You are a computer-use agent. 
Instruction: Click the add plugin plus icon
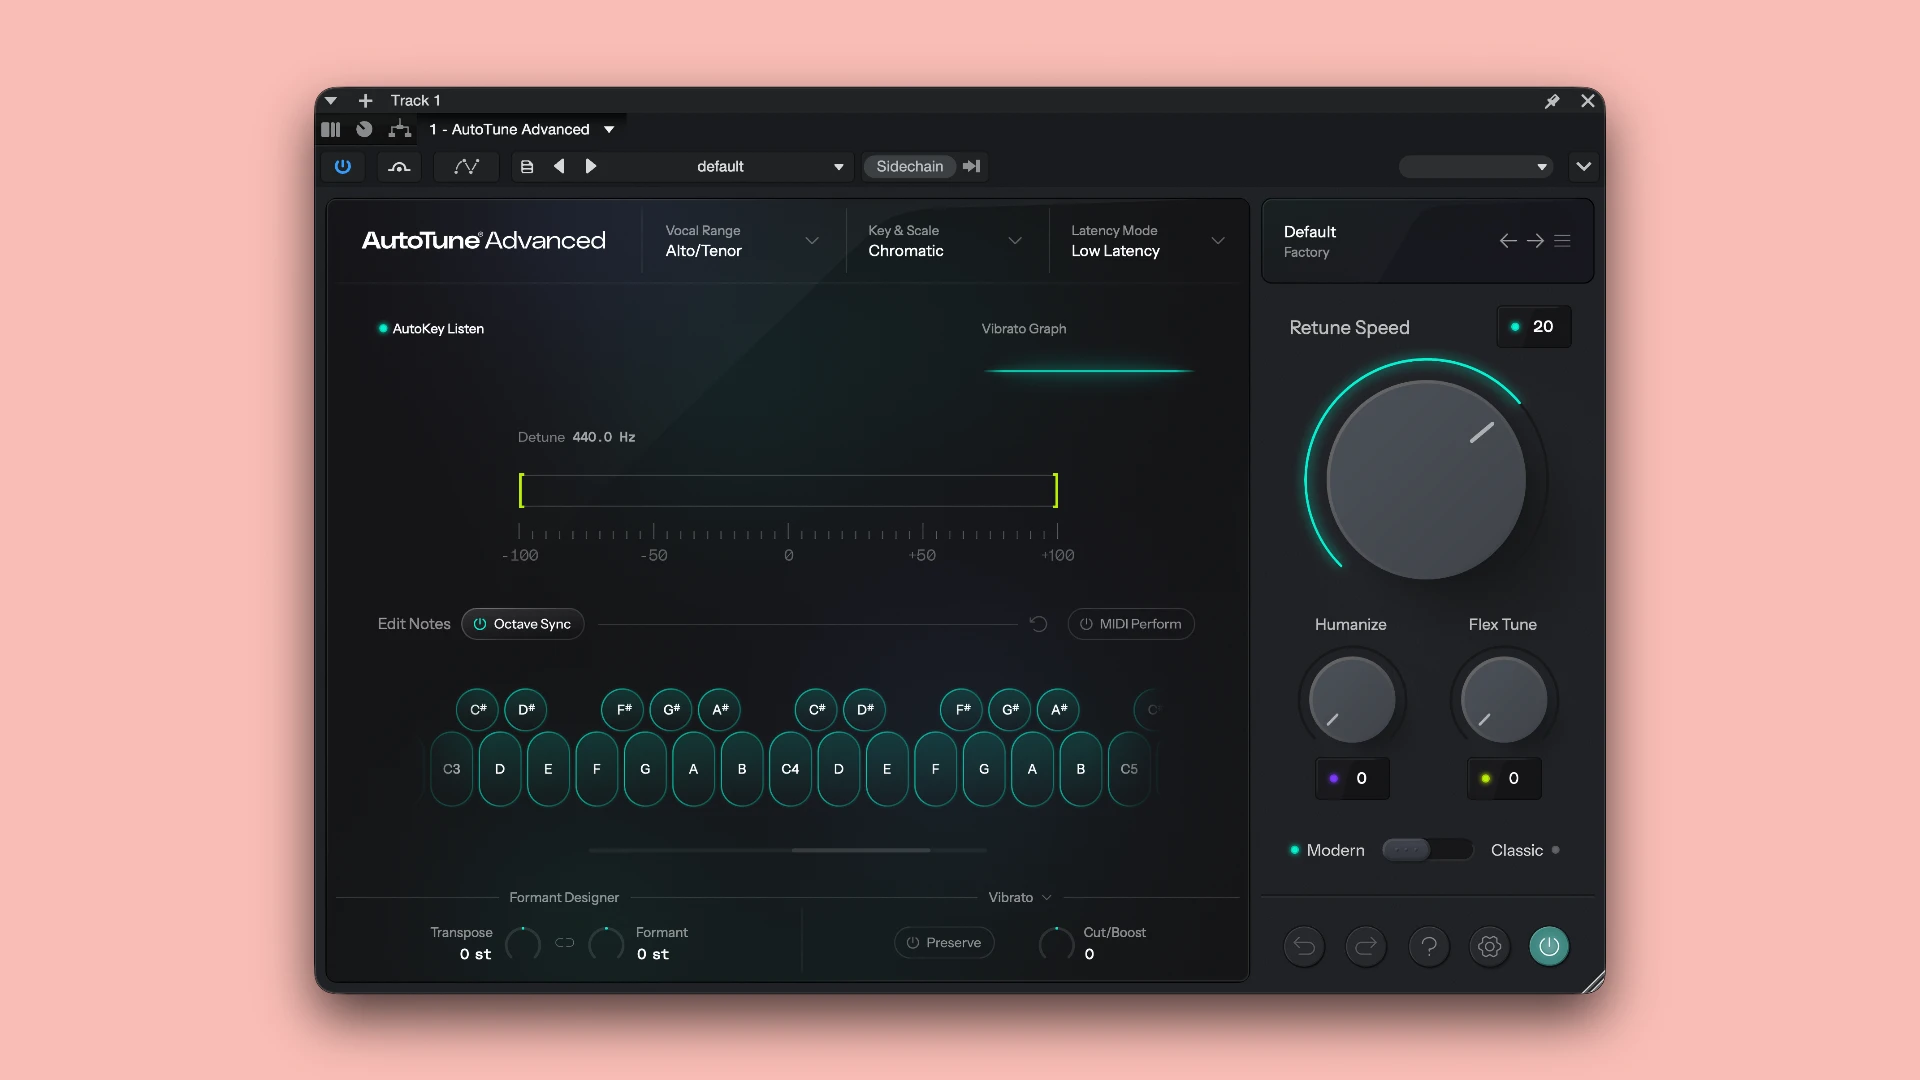pos(365,101)
